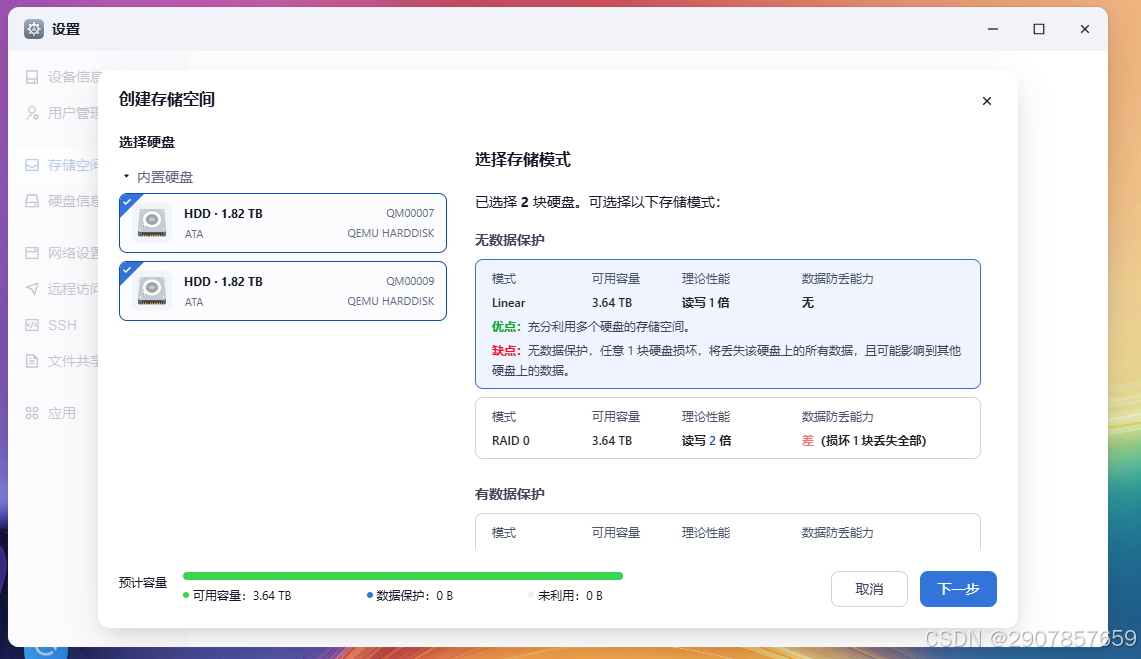Collapse the 内置硬盘 disk group

tap(127, 177)
